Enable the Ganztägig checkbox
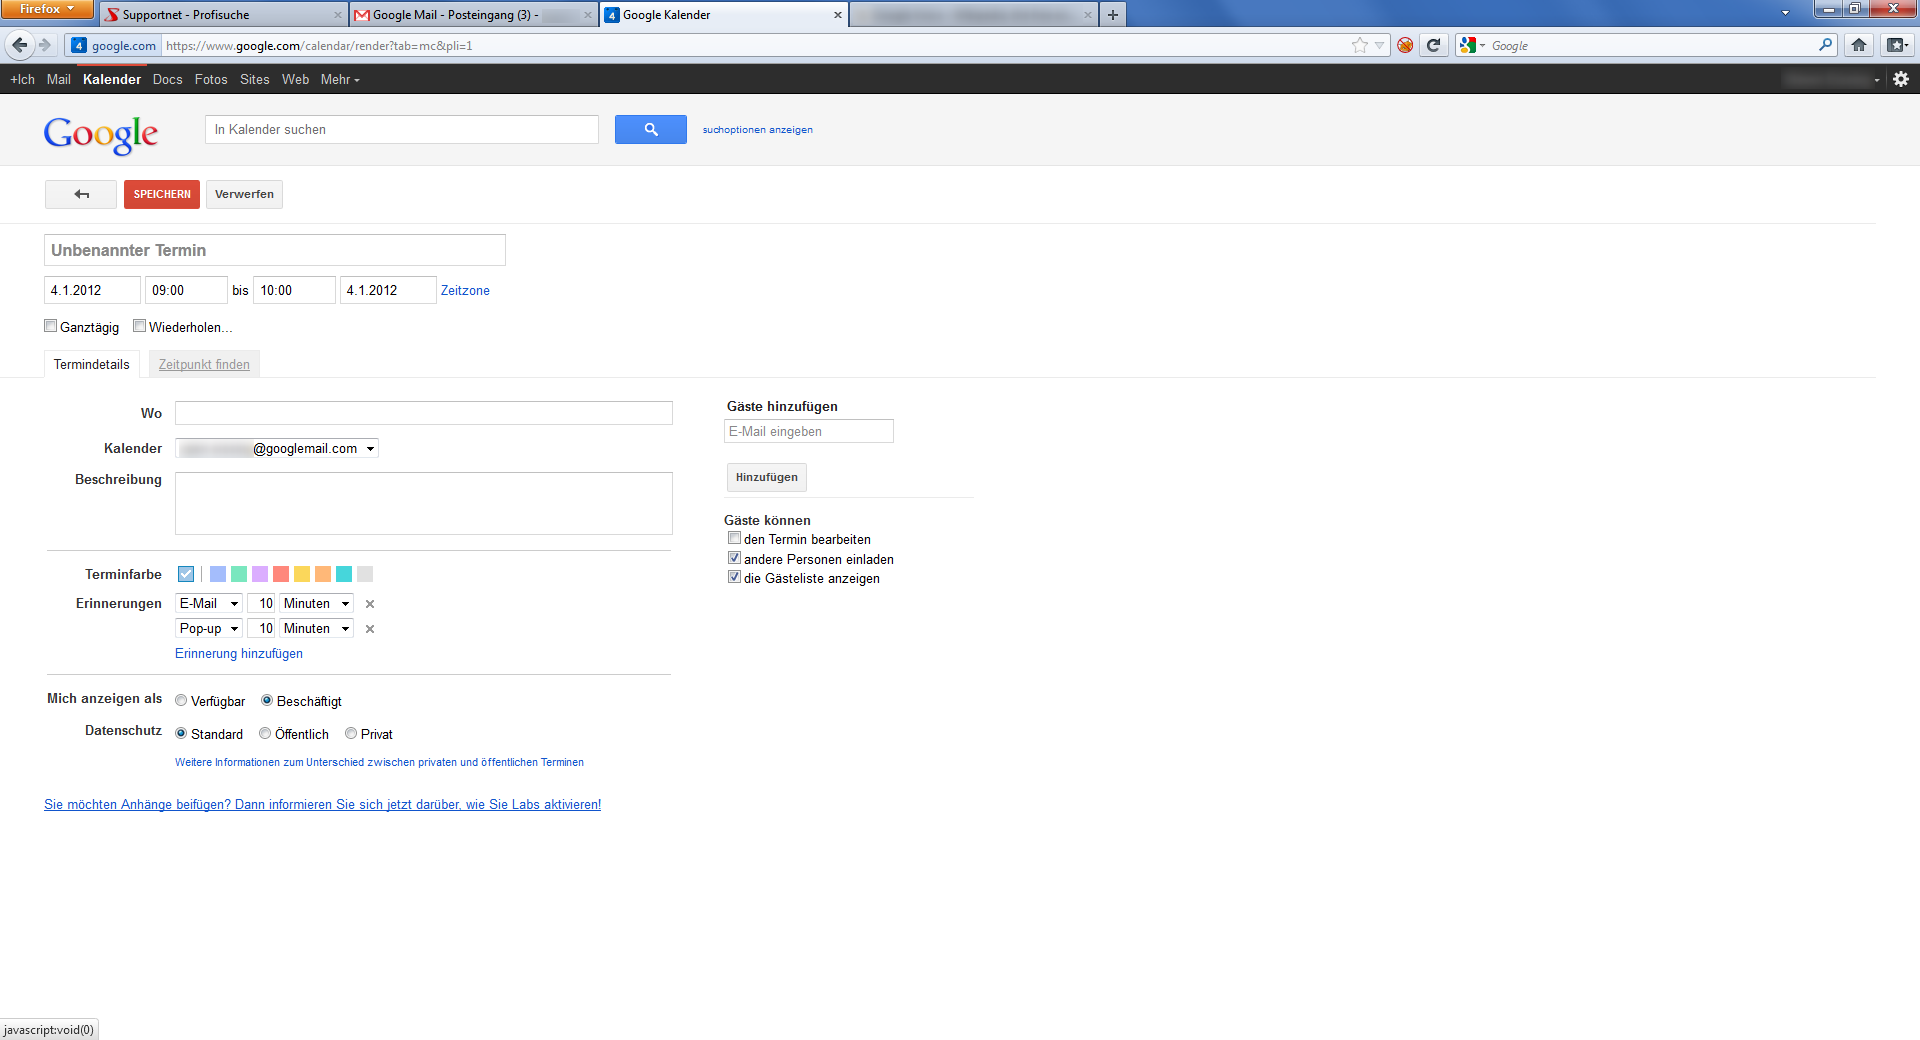Viewport: 1920px width, 1040px height. (x=51, y=326)
